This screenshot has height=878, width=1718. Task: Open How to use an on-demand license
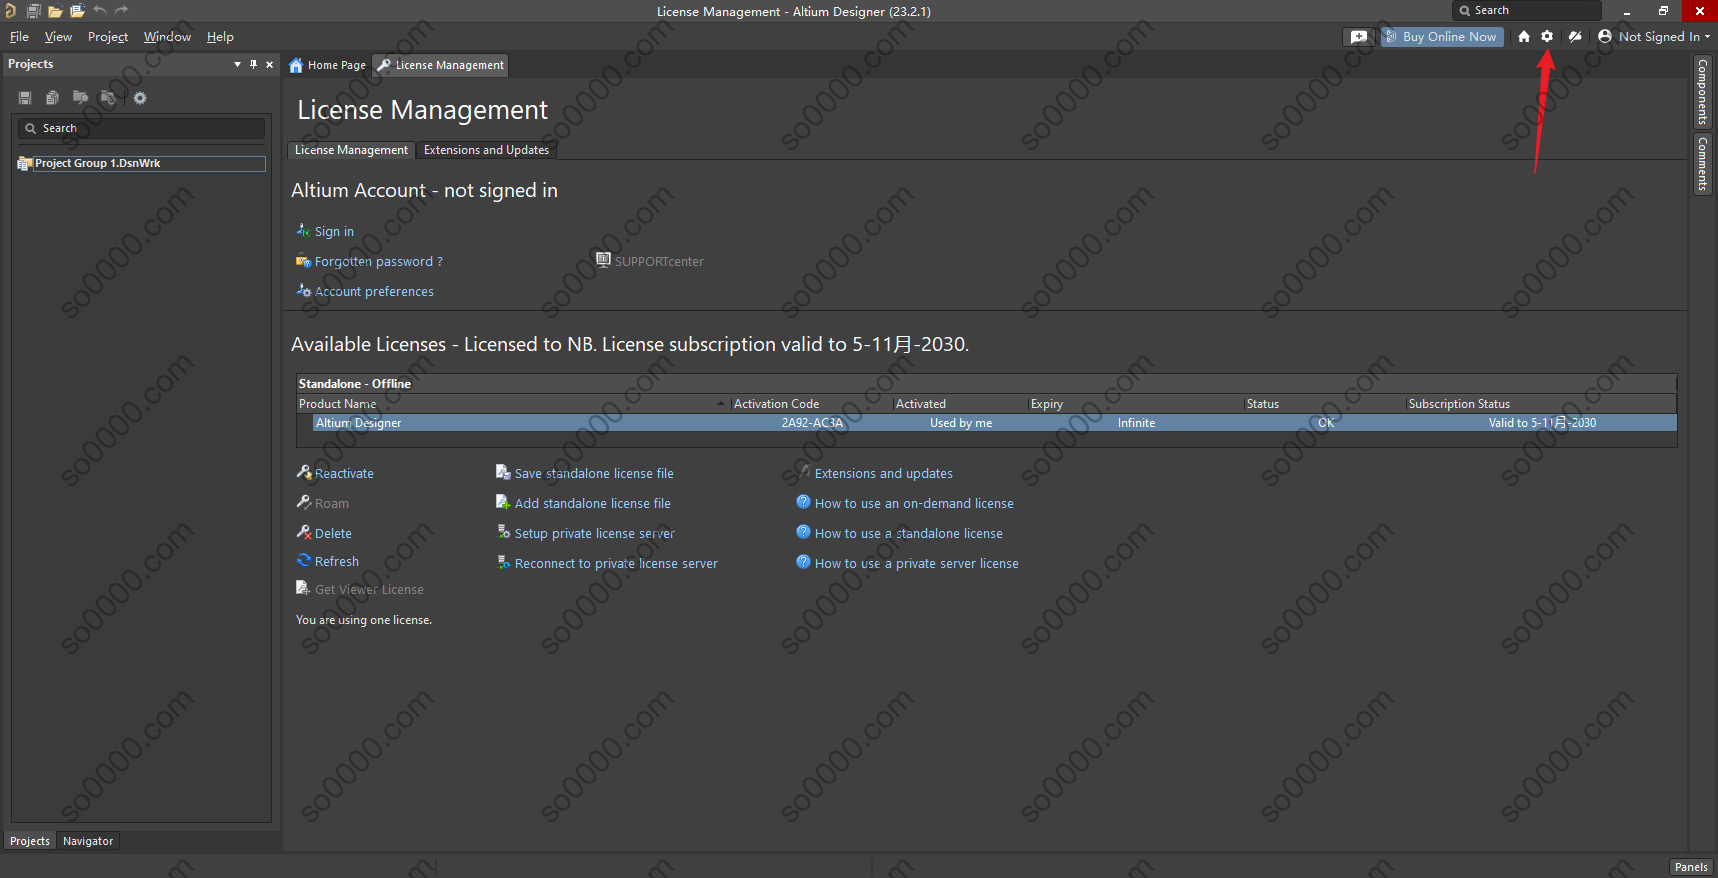(x=914, y=503)
